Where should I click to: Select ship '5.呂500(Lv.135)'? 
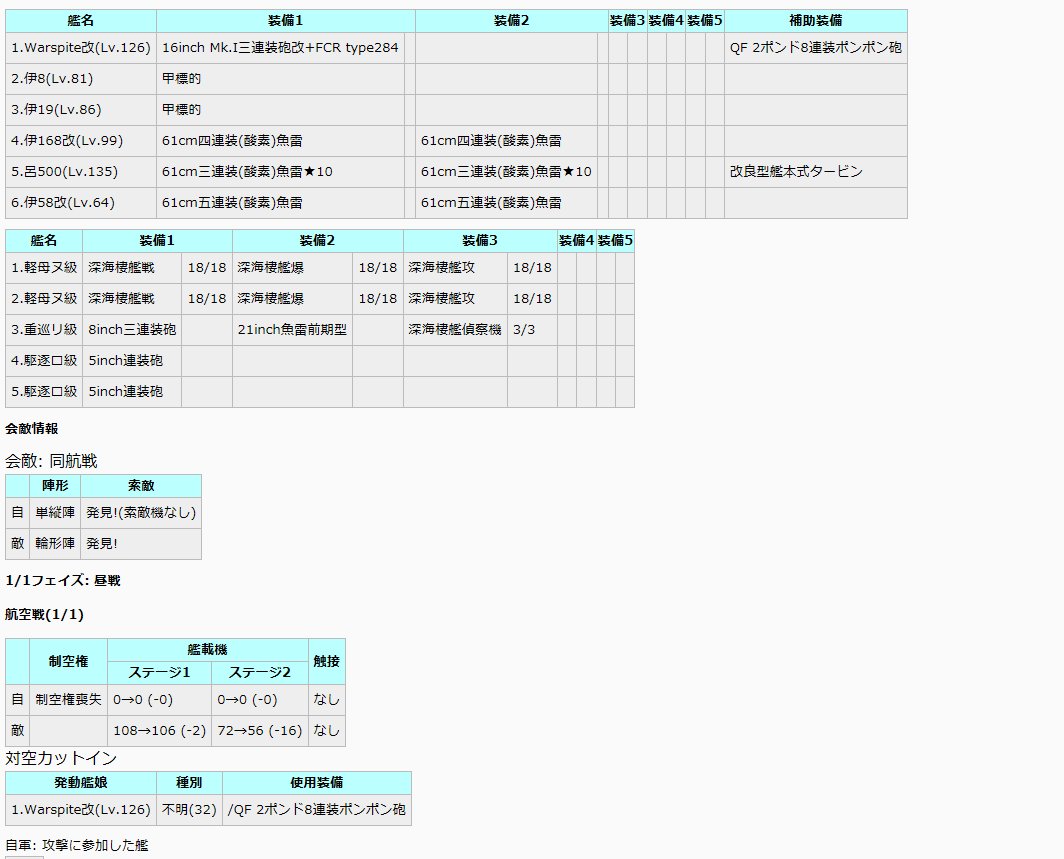pyautogui.click(x=81, y=172)
